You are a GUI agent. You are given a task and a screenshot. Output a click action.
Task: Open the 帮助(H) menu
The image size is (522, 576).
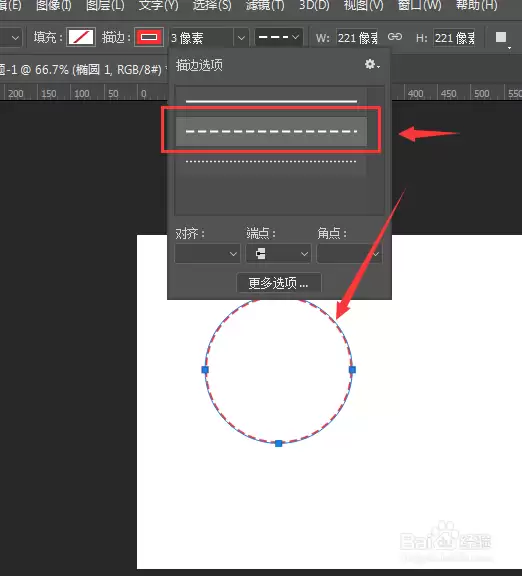[x=476, y=5]
